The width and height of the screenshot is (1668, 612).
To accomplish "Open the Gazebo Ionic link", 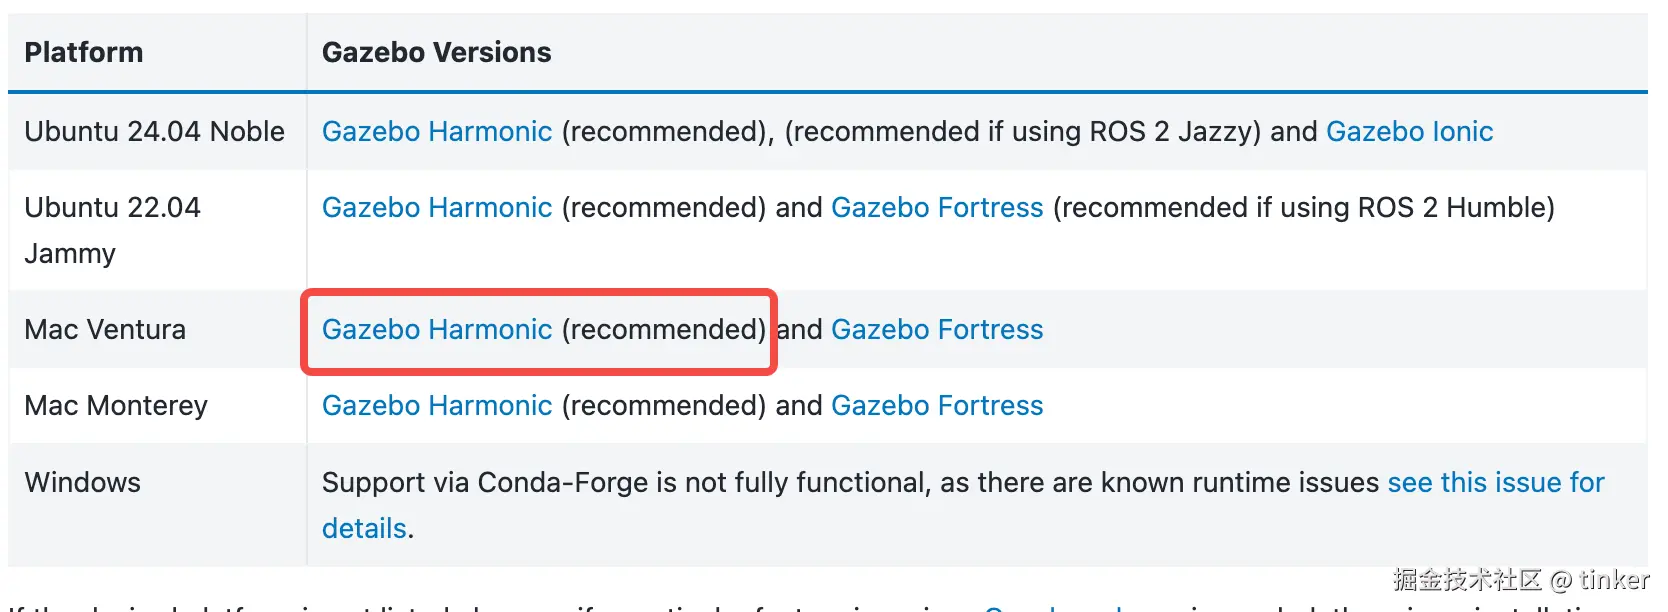I will coord(1409,131).
